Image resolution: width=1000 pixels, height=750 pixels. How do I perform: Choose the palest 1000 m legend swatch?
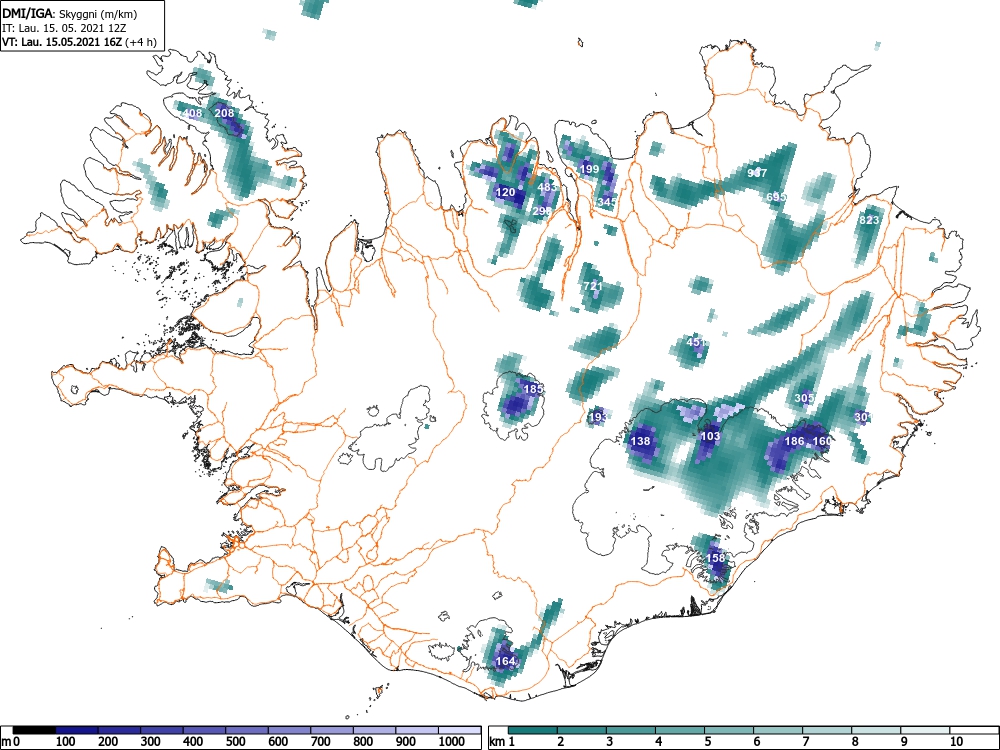(x=460, y=730)
